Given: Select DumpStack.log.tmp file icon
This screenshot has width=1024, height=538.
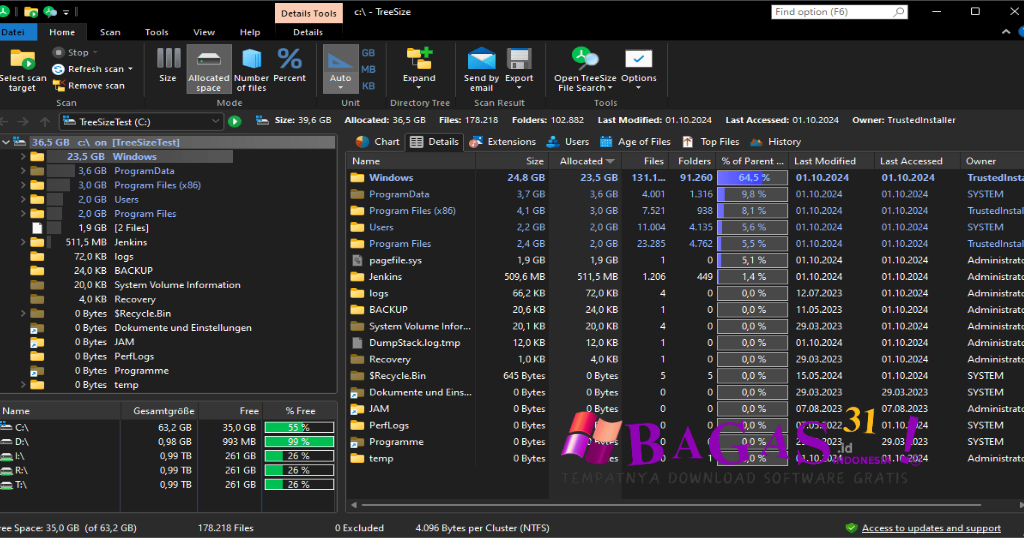Looking at the screenshot, I should [357, 343].
